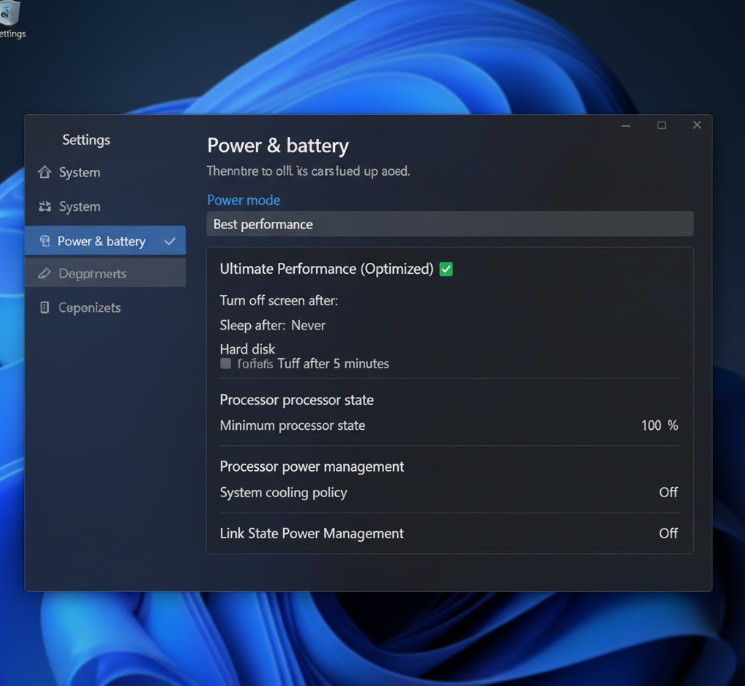Image resolution: width=745 pixels, height=686 pixels.
Task: Click the Sleep after Never setting
Action: tap(308, 325)
